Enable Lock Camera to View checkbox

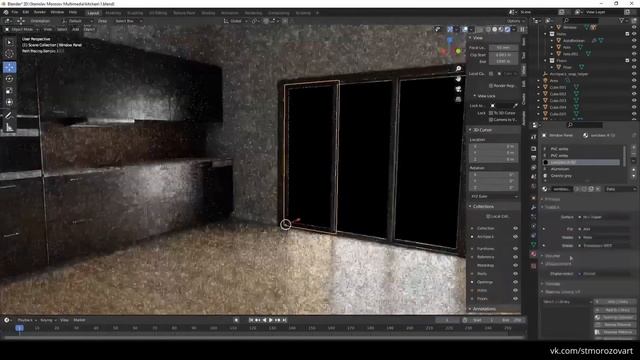tap(491, 120)
